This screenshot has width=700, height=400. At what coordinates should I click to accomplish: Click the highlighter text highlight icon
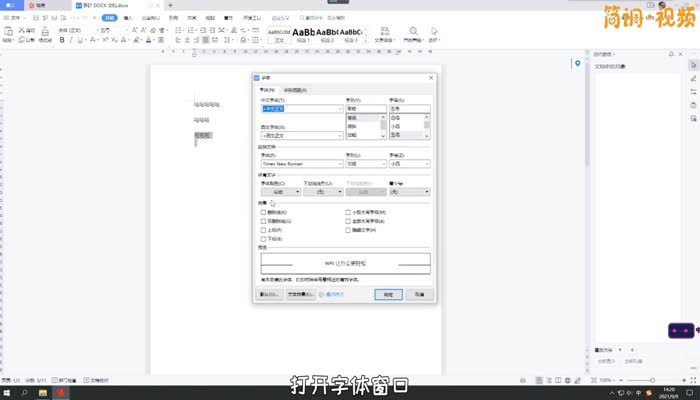[137, 40]
